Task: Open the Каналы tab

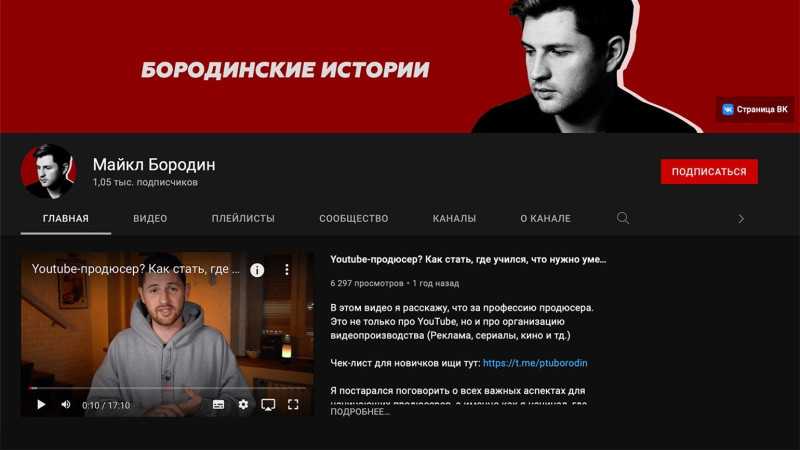Action: click(x=454, y=218)
